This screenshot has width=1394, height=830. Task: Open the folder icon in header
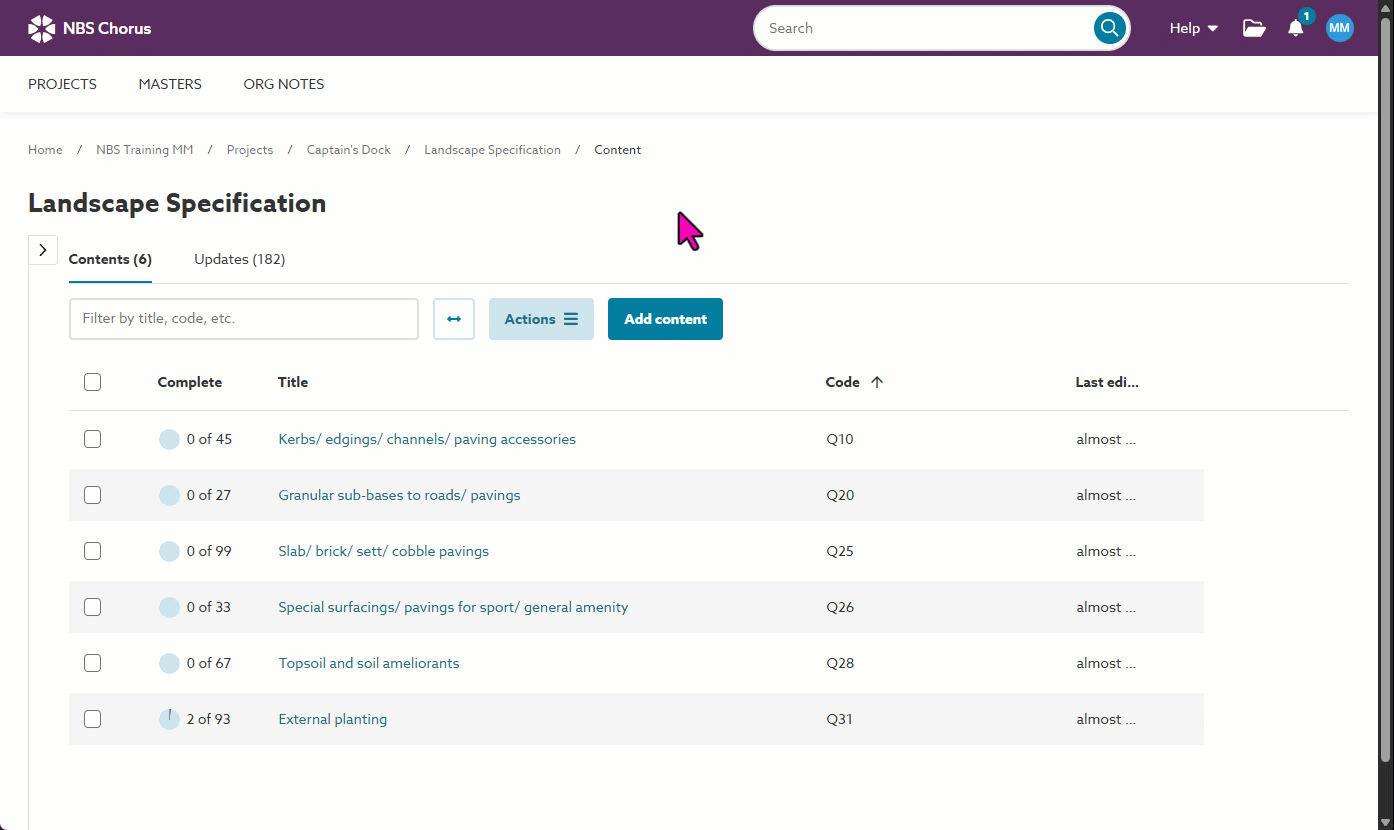(x=1254, y=28)
